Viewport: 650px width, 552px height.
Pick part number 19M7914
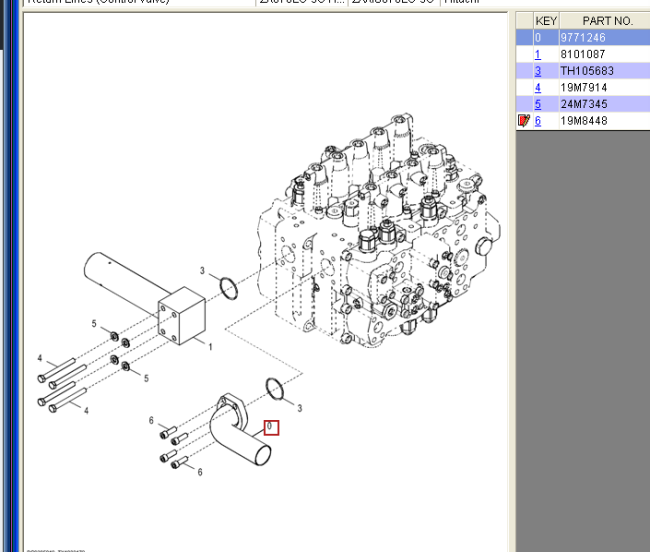582,88
